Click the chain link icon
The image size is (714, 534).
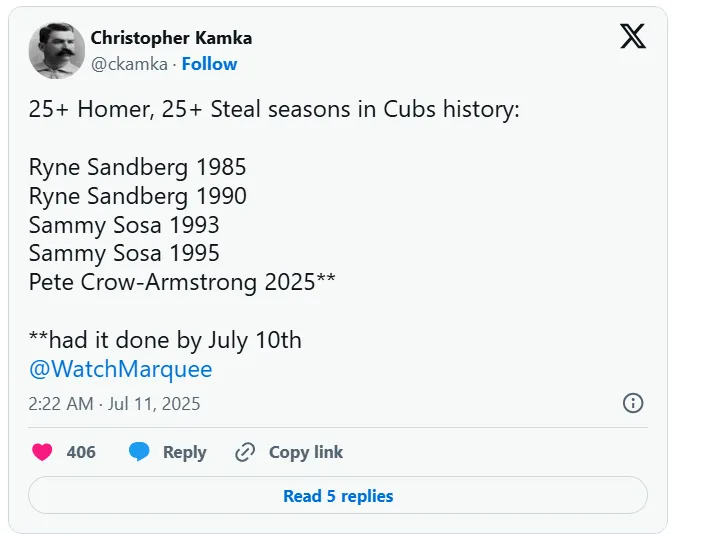[x=245, y=452]
